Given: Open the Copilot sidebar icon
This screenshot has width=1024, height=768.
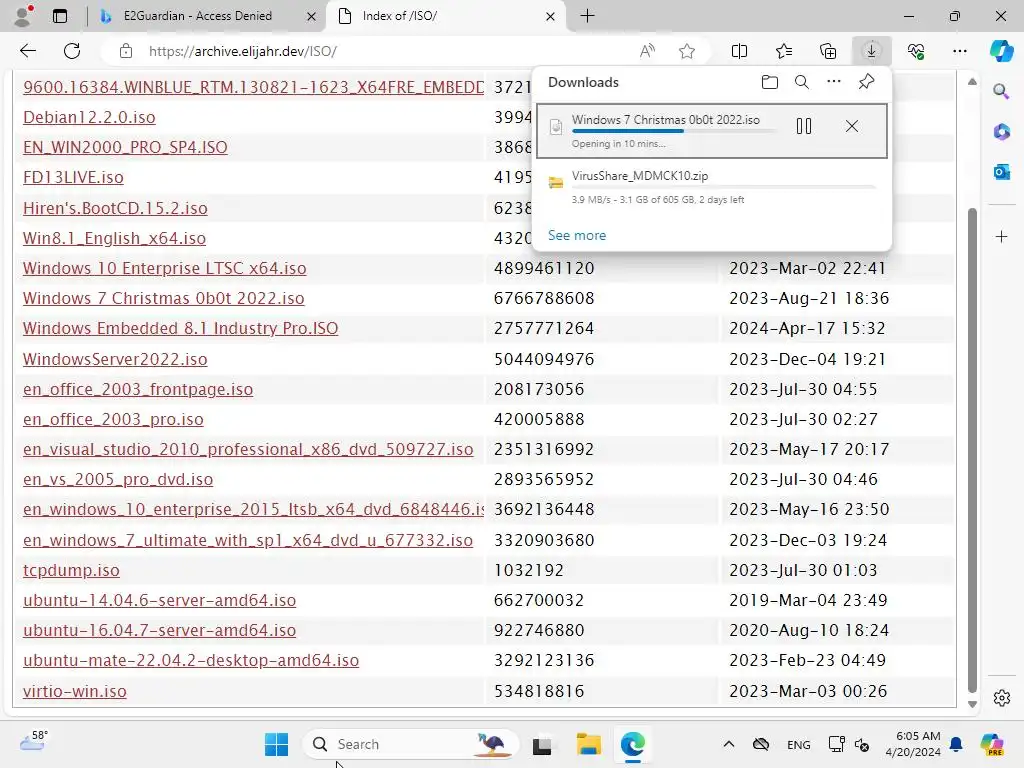Looking at the screenshot, I should 1001,51.
